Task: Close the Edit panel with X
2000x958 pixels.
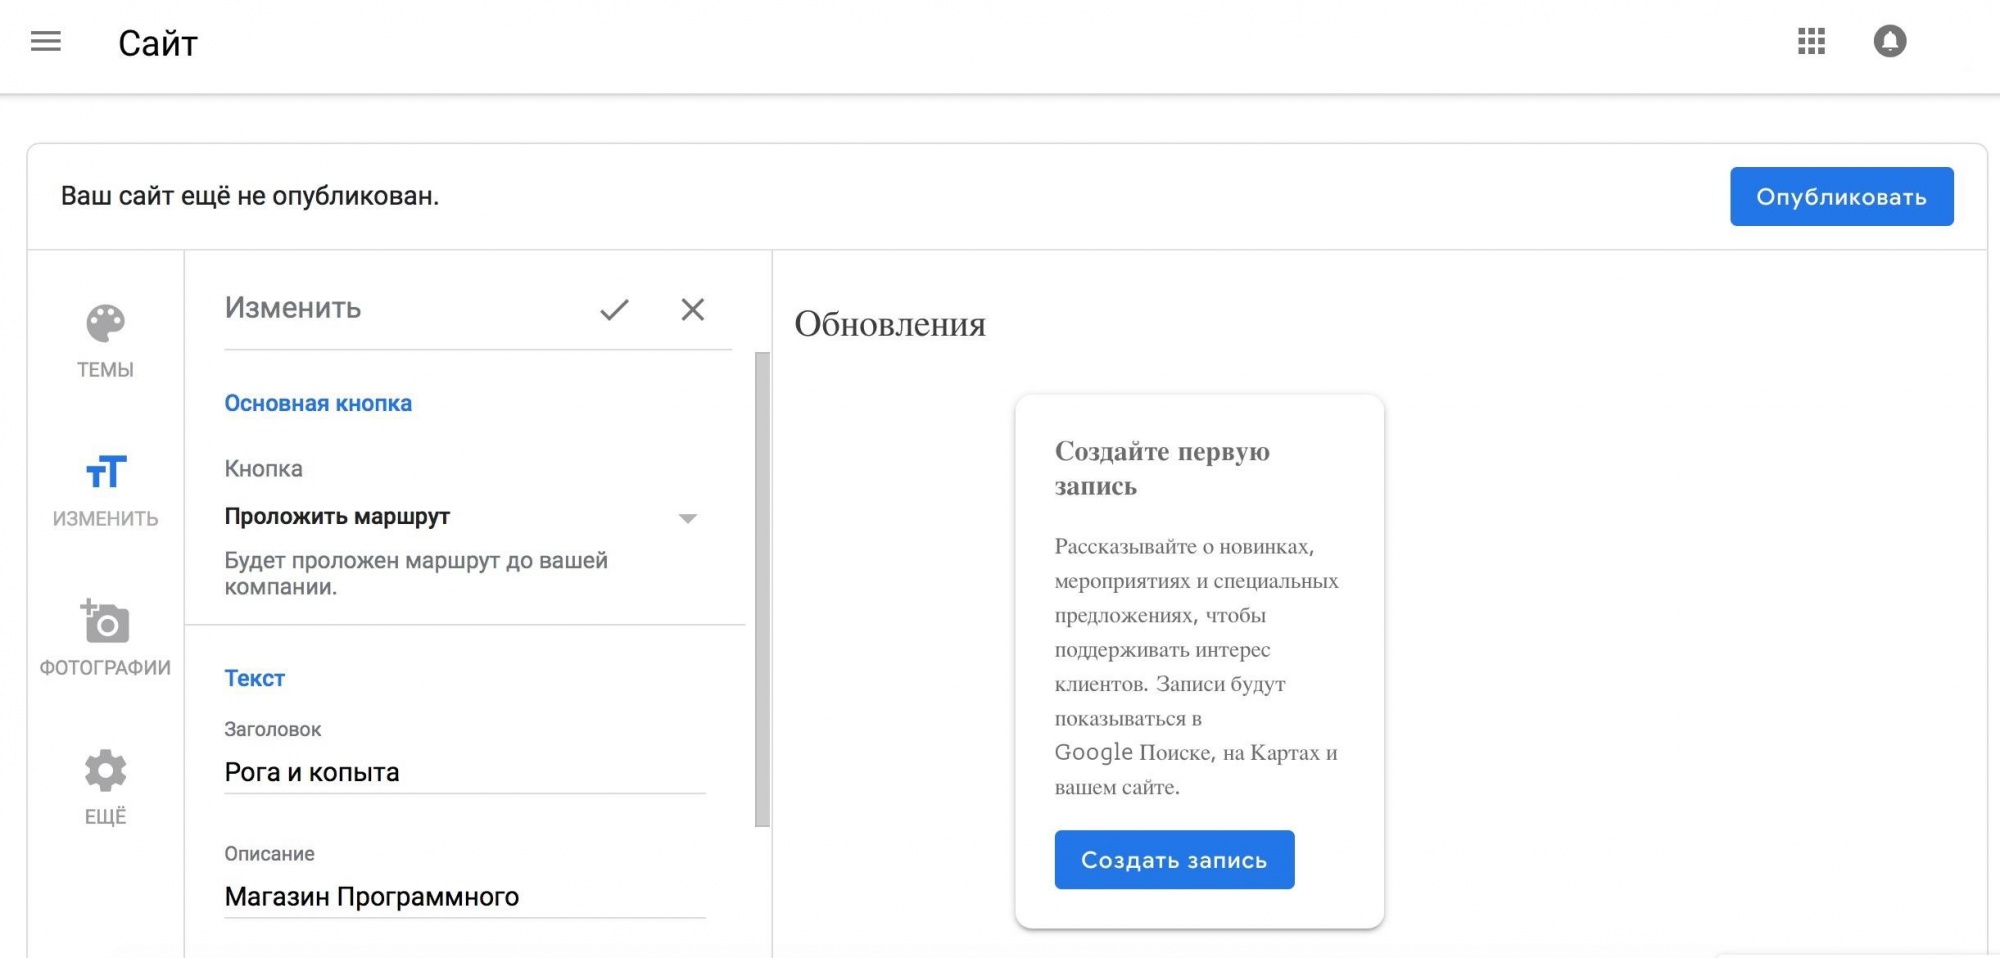Action: click(x=692, y=309)
